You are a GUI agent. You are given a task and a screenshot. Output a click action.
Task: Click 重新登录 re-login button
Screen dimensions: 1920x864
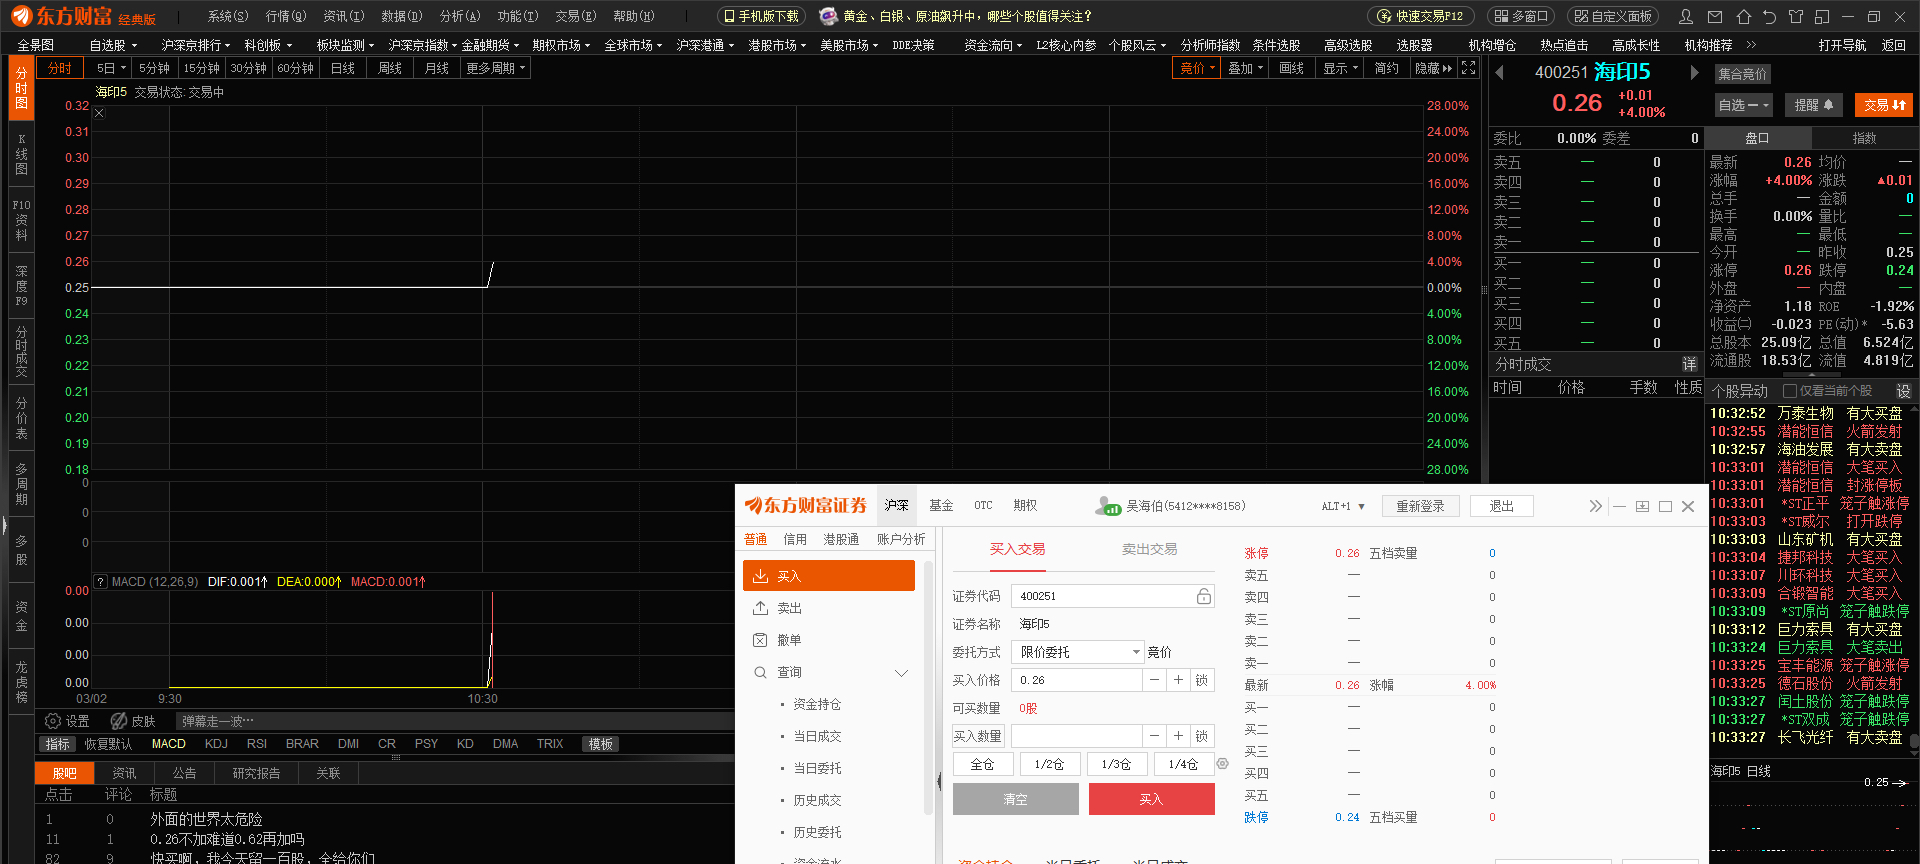[x=1420, y=506]
